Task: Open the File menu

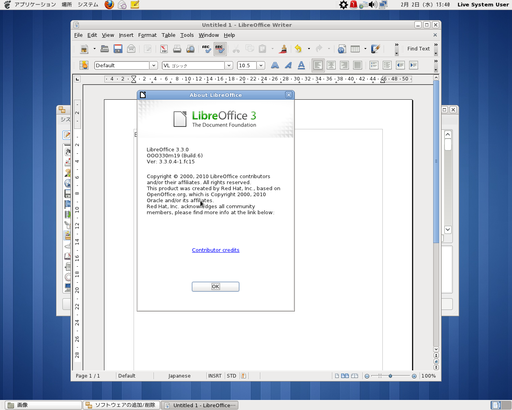Action: pos(78,35)
